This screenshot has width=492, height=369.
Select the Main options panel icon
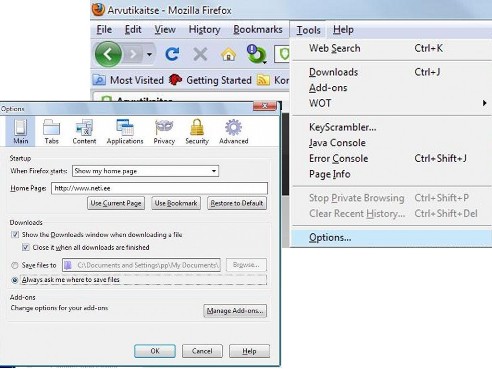coord(20,131)
